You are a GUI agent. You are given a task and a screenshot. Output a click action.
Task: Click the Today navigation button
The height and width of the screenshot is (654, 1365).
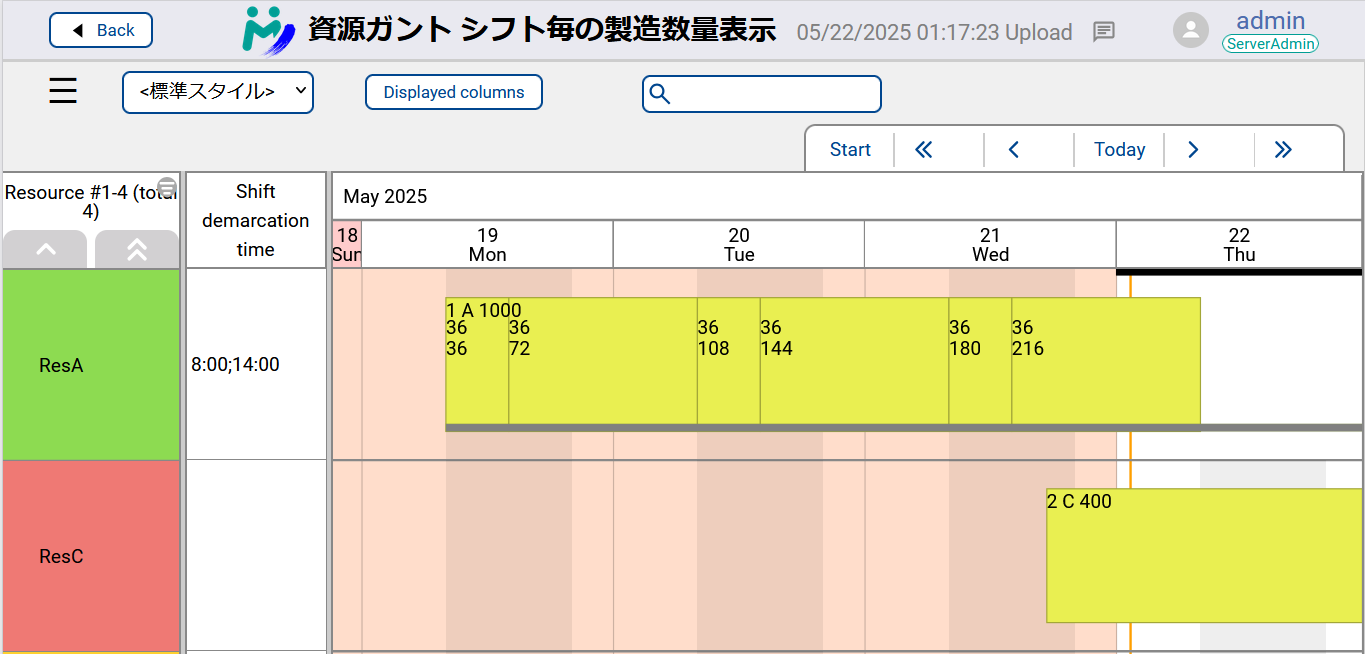1119,150
